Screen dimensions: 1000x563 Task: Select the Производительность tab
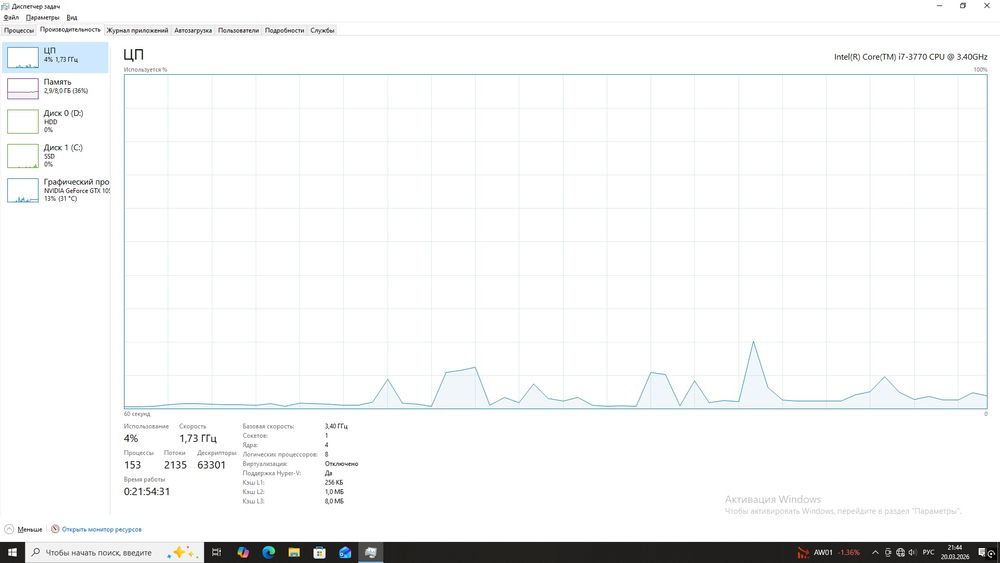coord(70,29)
